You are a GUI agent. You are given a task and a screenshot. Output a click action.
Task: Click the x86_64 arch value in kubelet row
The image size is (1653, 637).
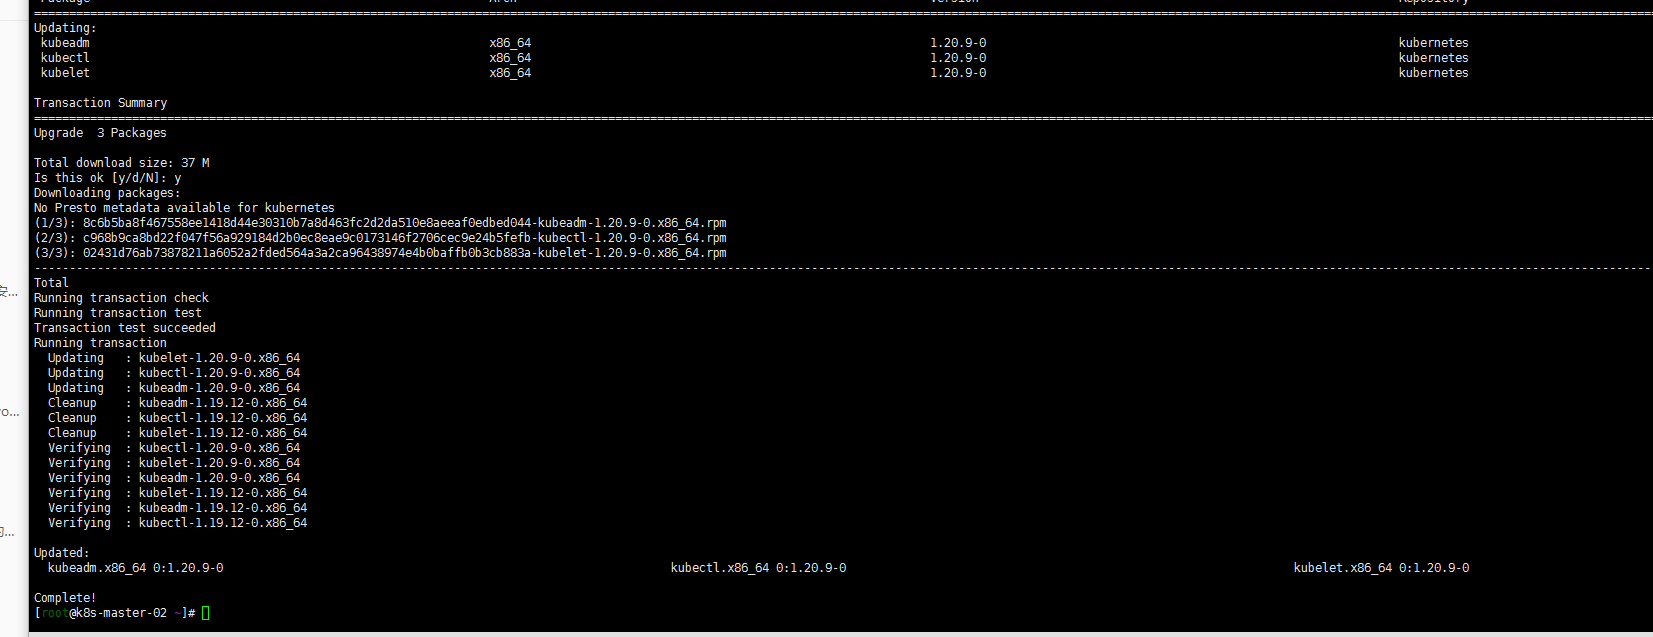click(510, 73)
